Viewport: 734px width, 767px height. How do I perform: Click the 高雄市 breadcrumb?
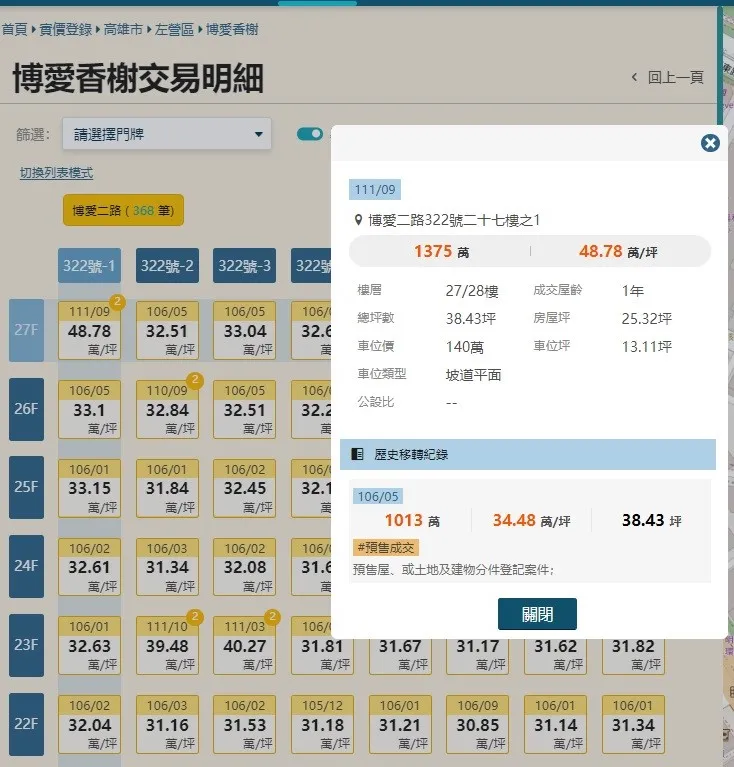[x=123, y=29]
